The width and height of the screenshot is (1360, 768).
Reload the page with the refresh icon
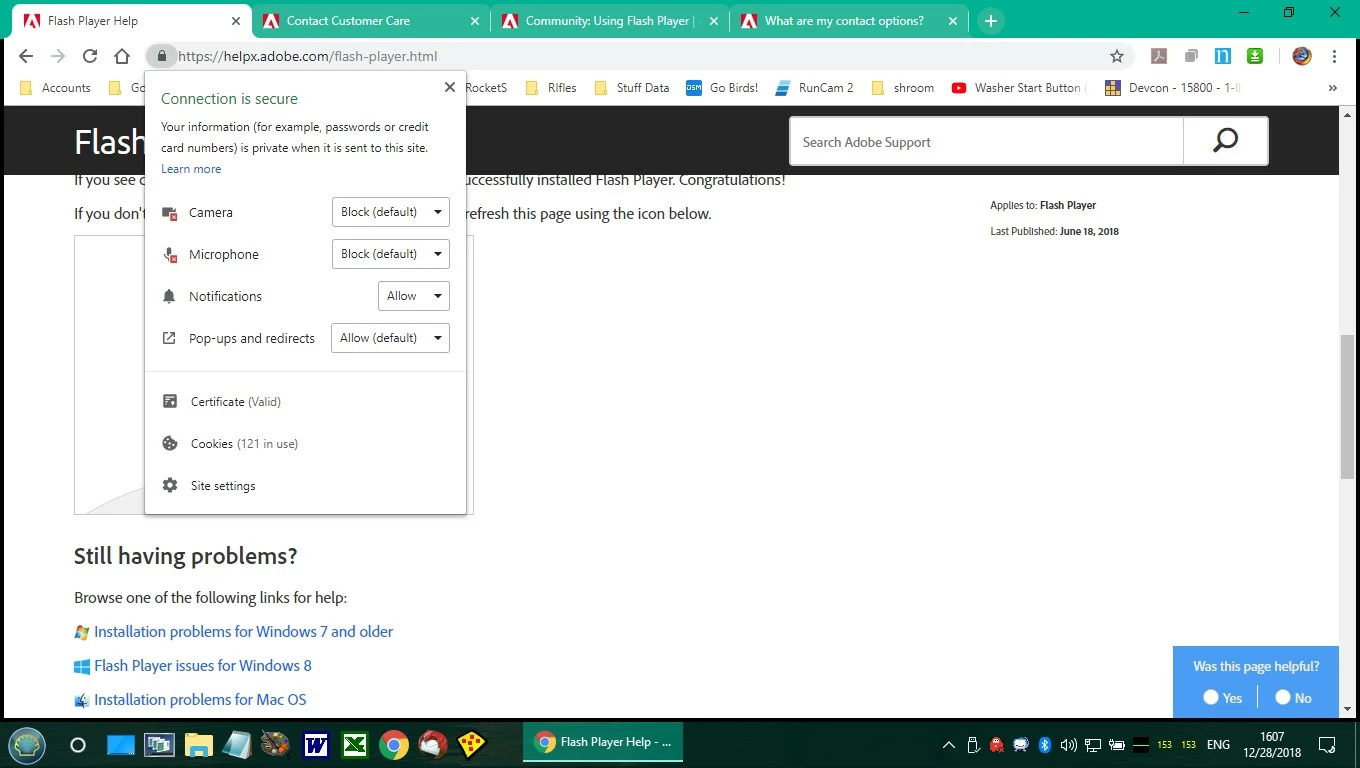tap(90, 56)
